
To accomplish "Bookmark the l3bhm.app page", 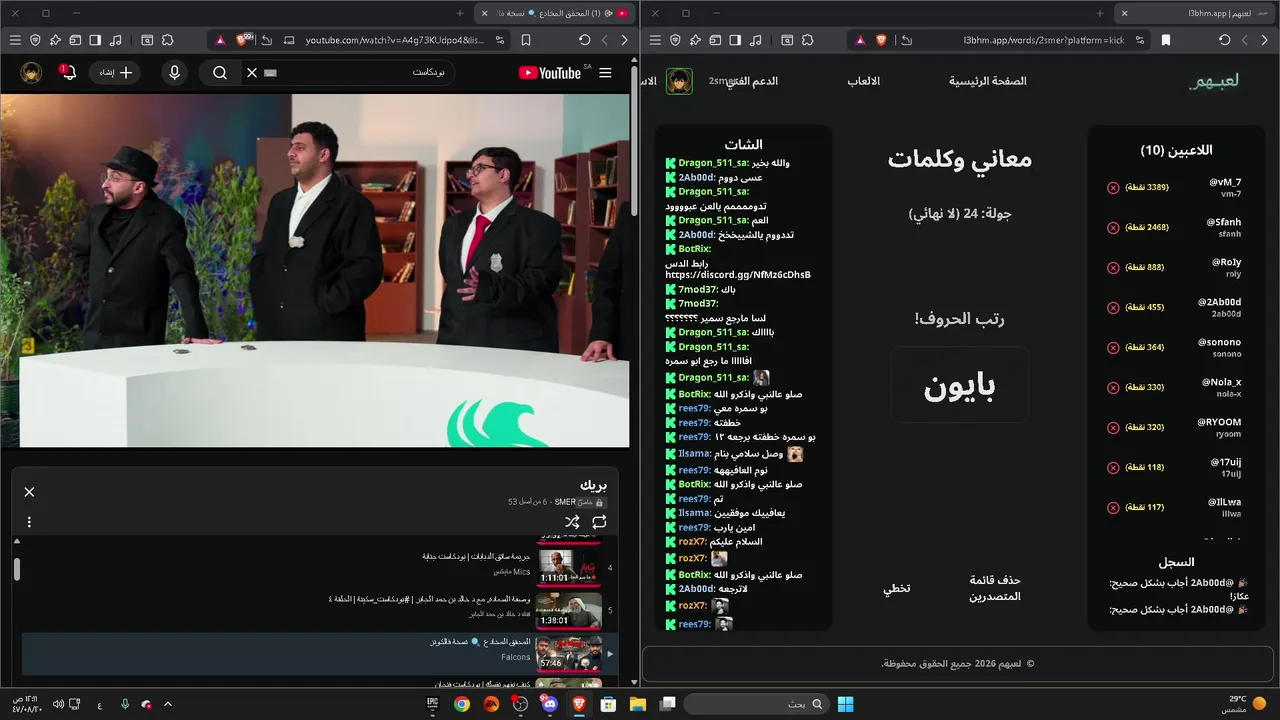I will coord(1166,40).
